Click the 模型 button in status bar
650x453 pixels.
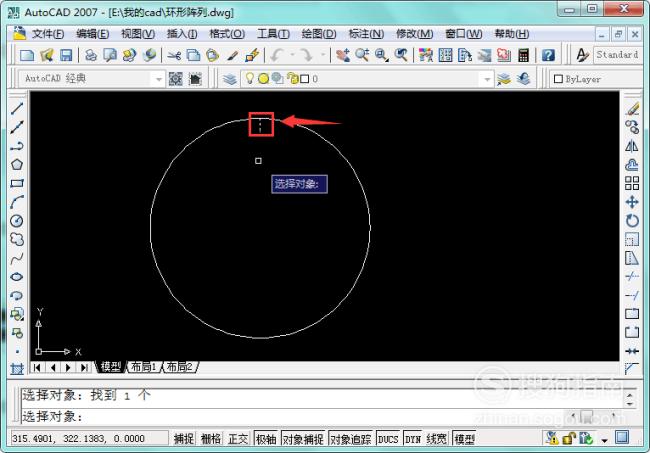coord(464,438)
